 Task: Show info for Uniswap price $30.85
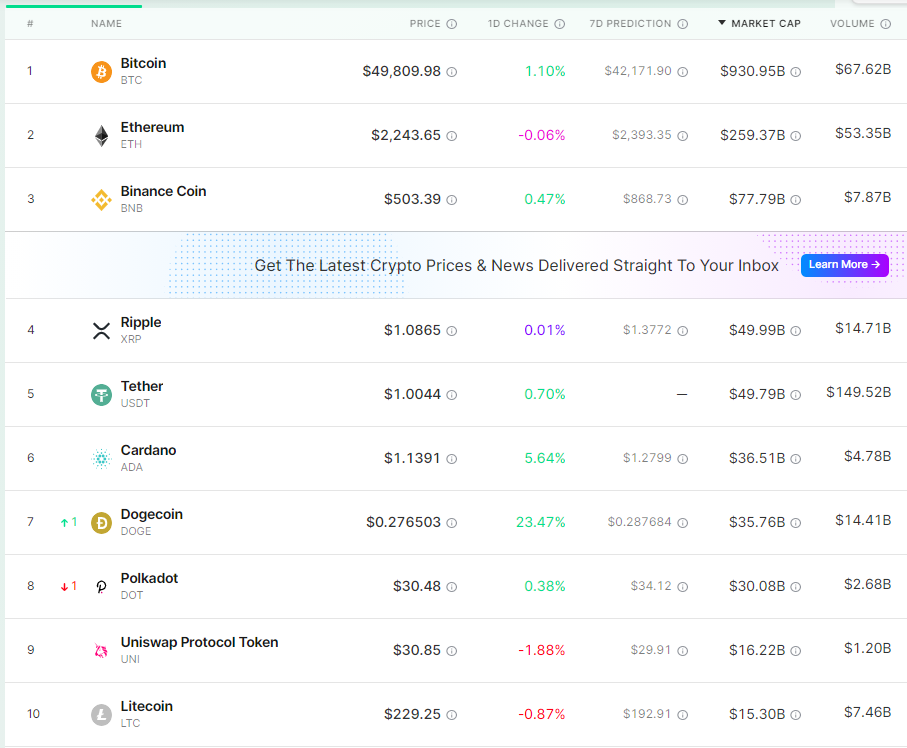pos(452,651)
